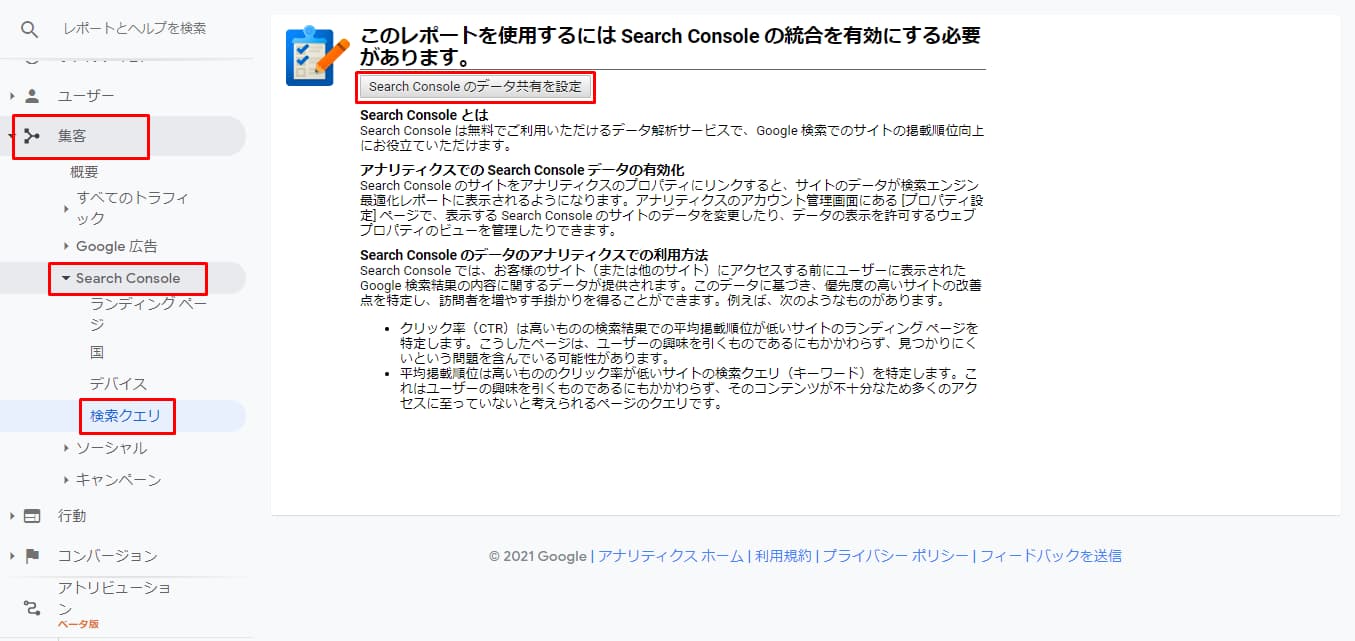Open the 集客 menu item
1355x641 pixels.
click(x=72, y=136)
